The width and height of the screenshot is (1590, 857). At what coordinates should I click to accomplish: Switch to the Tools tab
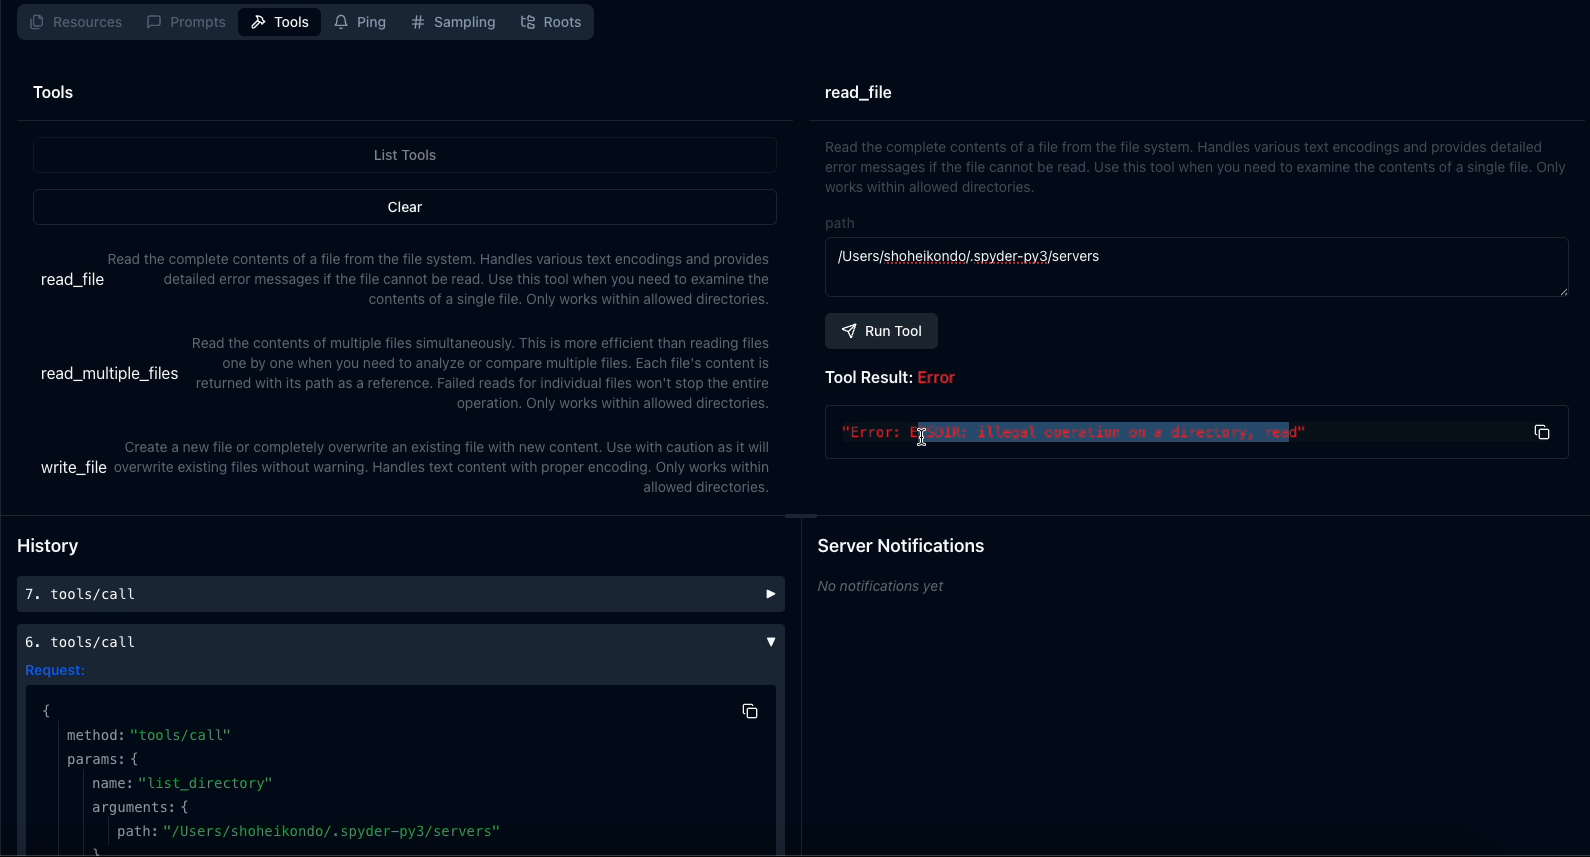coord(279,22)
